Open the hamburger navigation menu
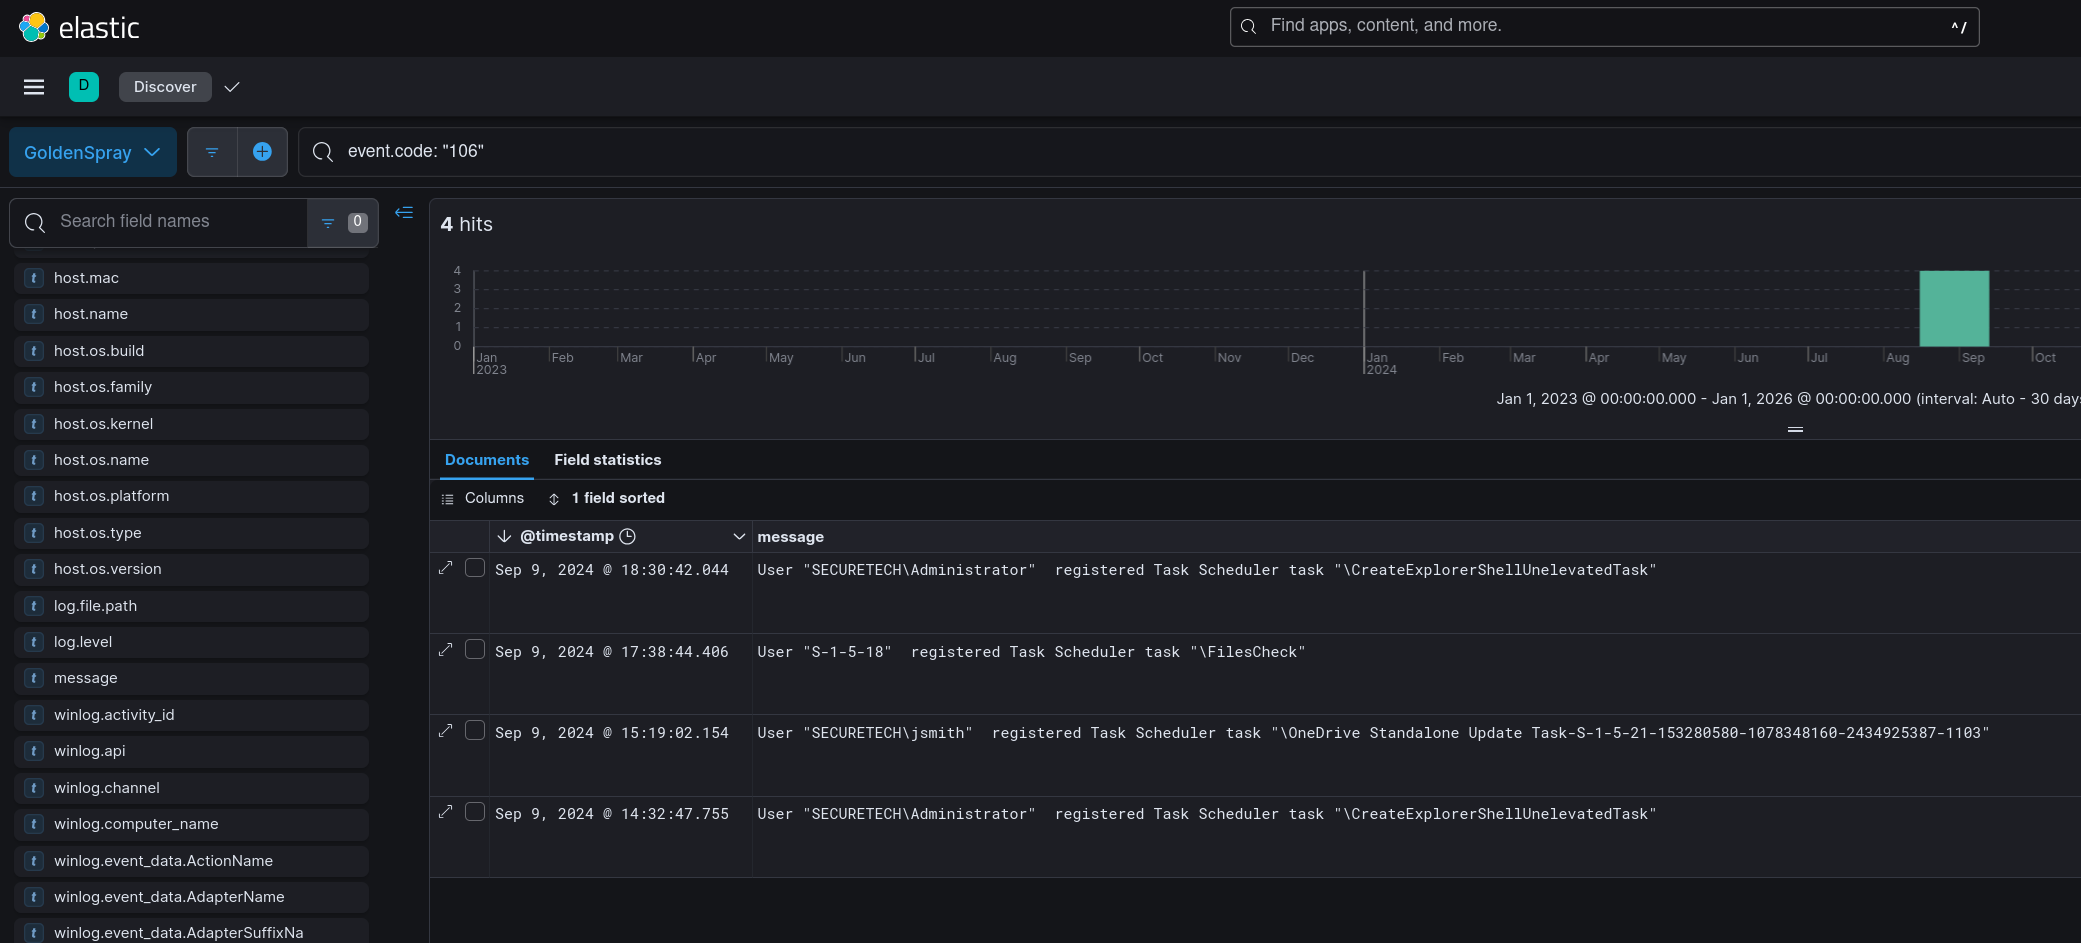The height and width of the screenshot is (943, 2081). pyautogui.click(x=34, y=87)
